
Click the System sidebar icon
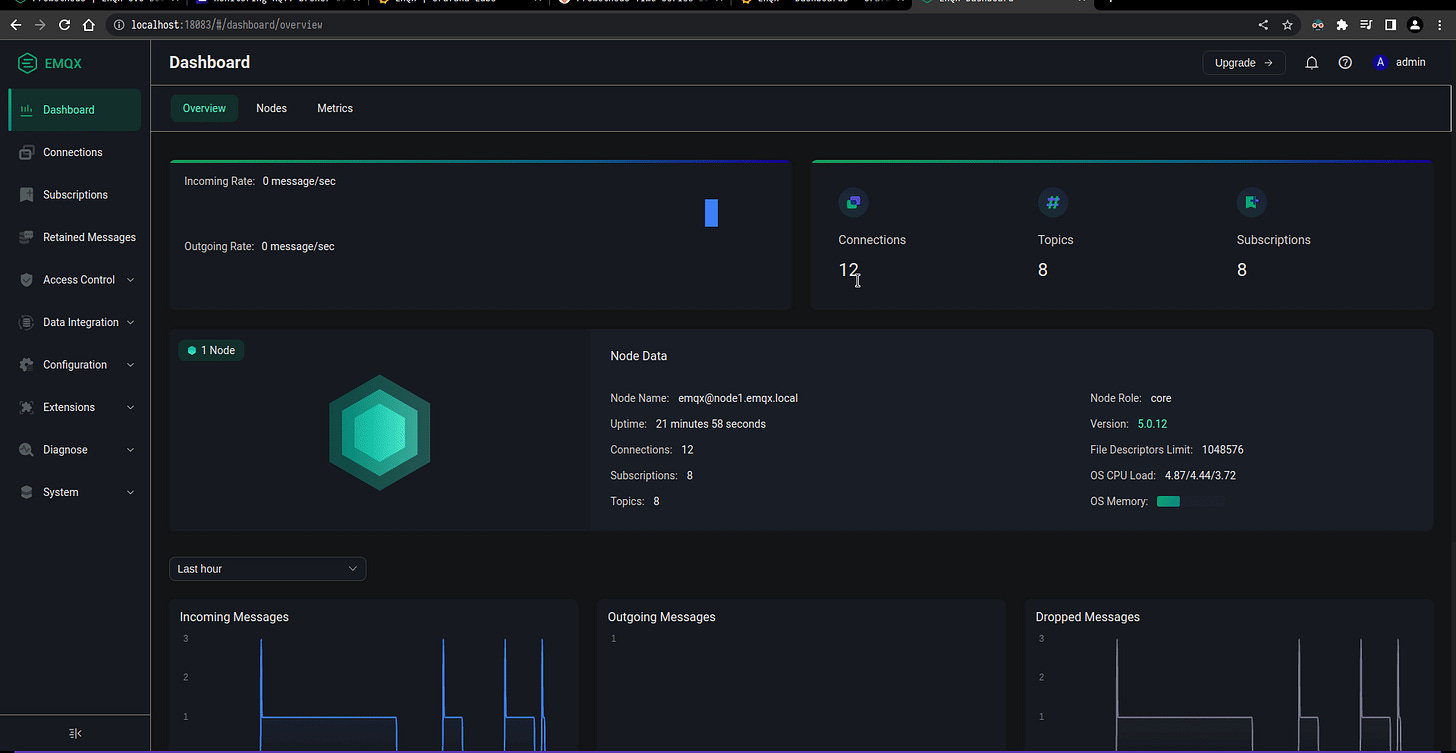[26, 492]
